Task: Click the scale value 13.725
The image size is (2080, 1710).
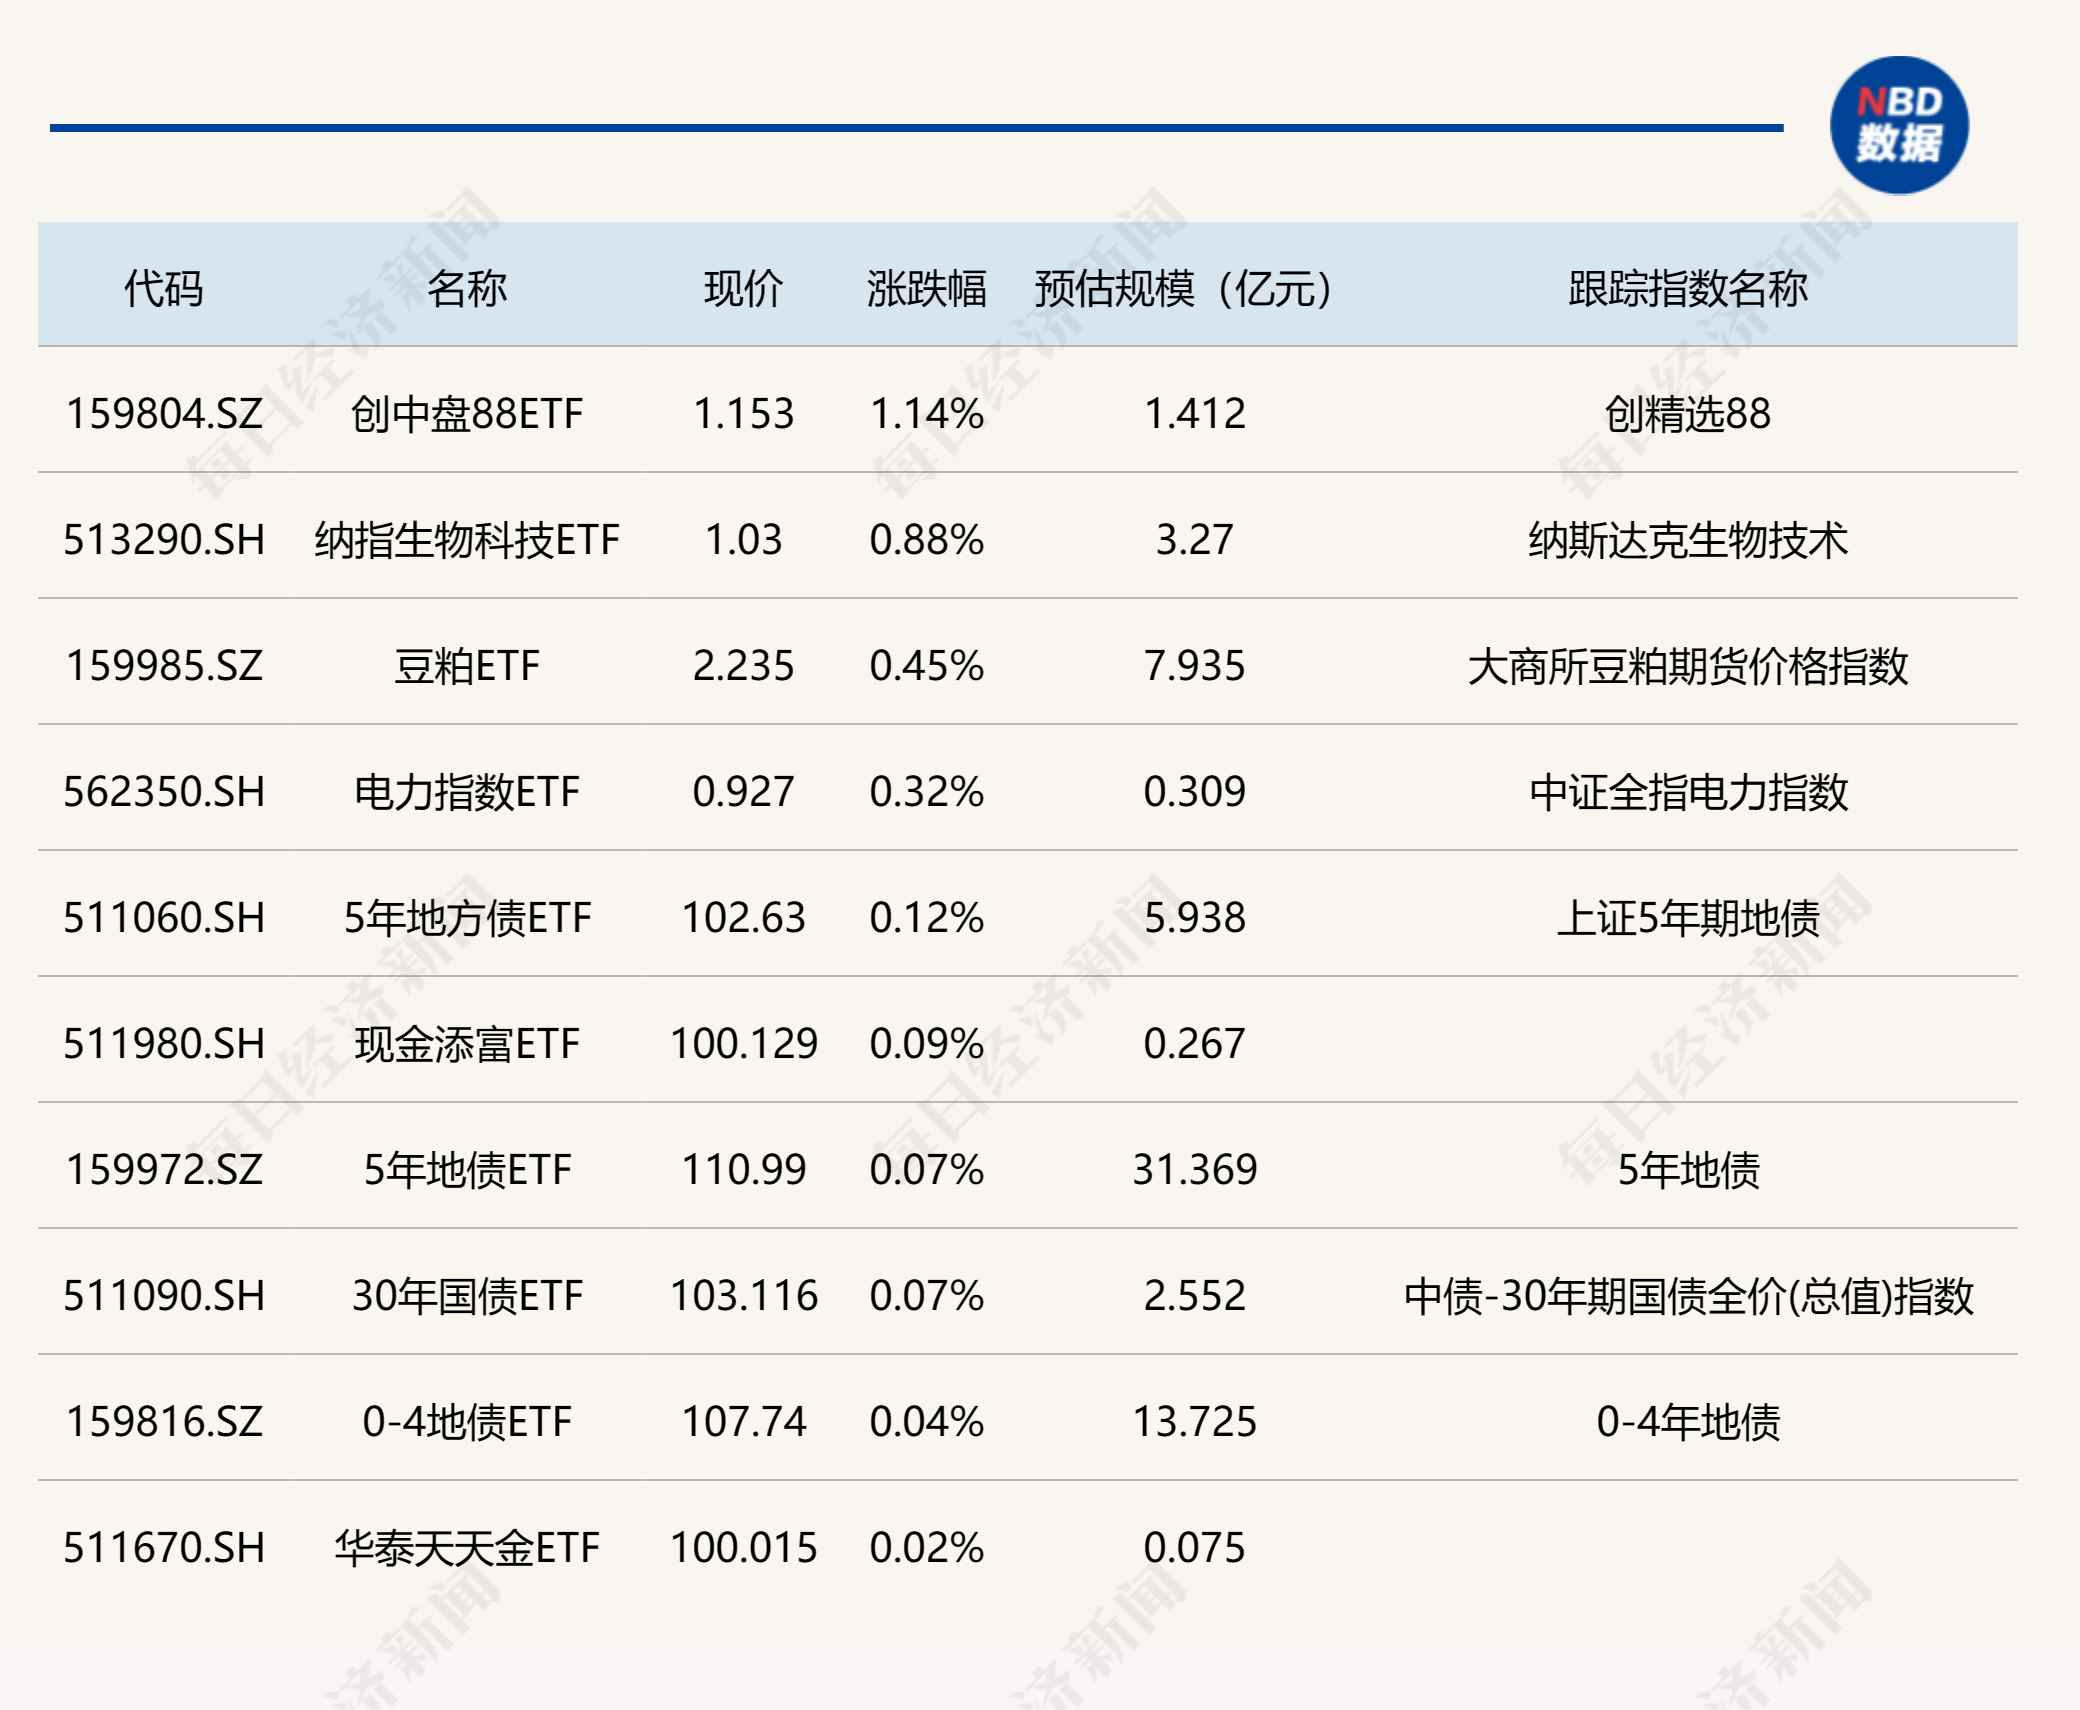Action: click(x=1195, y=1422)
